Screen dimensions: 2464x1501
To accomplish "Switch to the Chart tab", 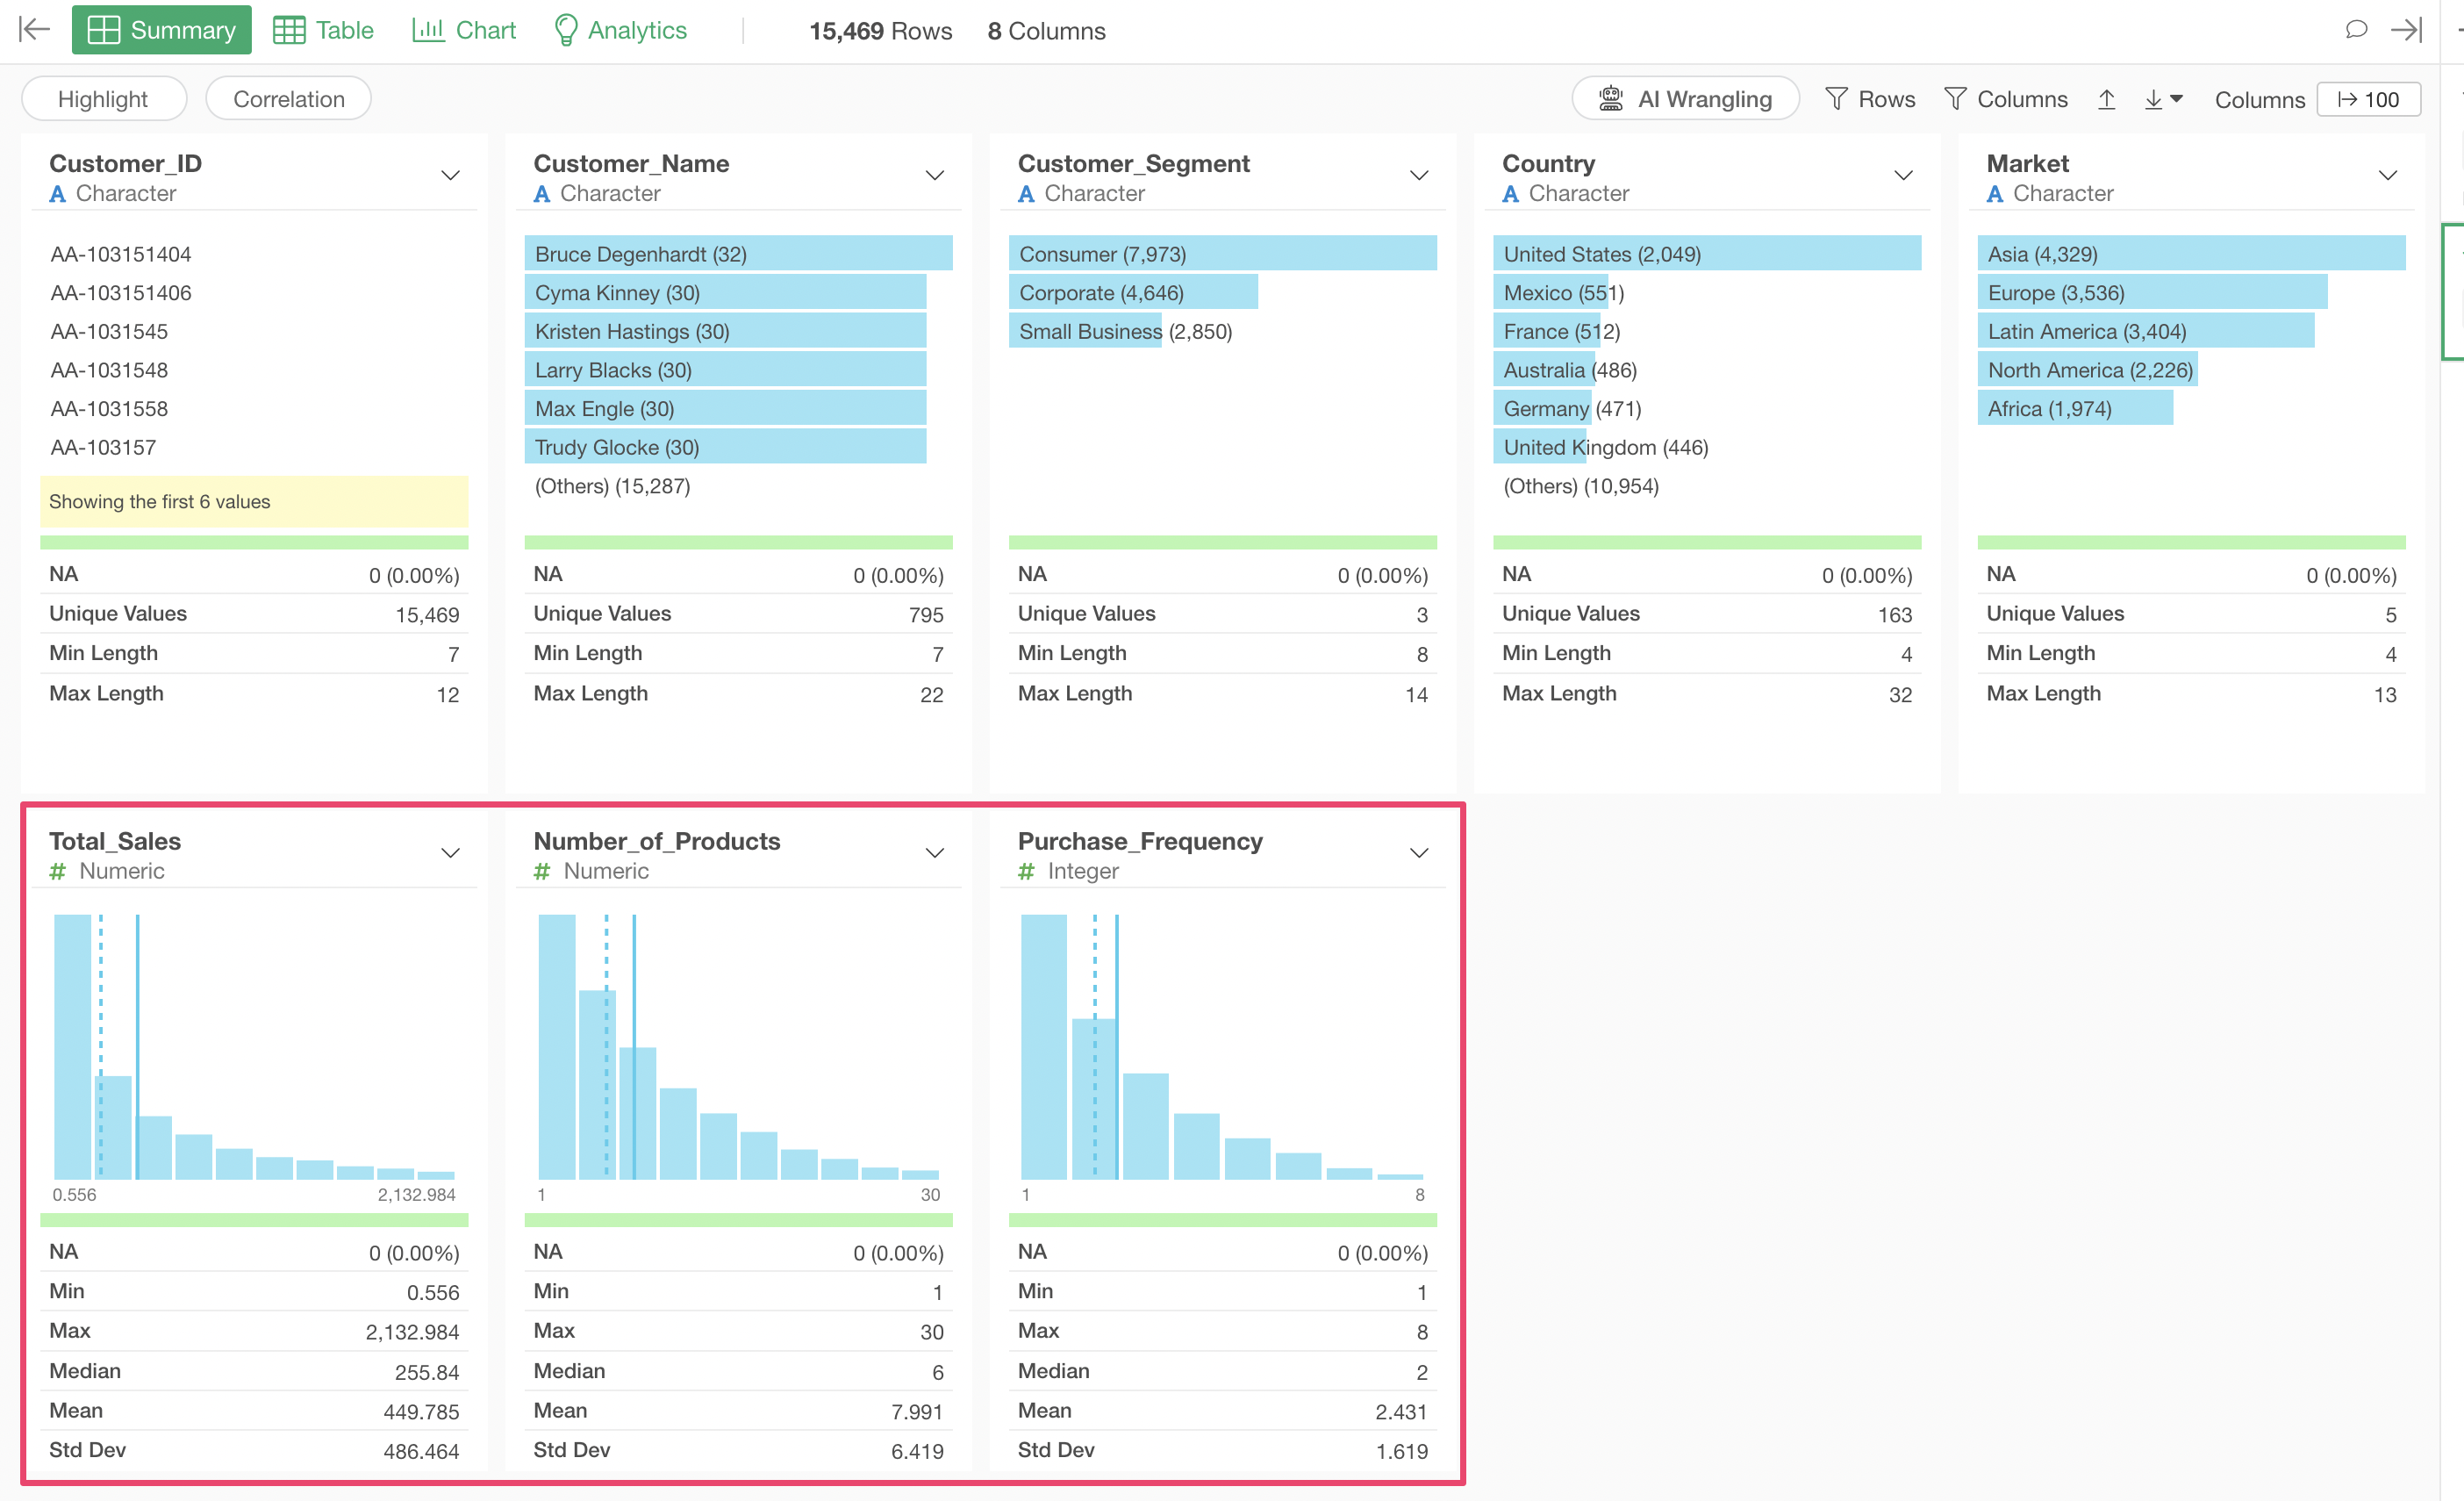I will pyautogui.click(x=464, y=30).
